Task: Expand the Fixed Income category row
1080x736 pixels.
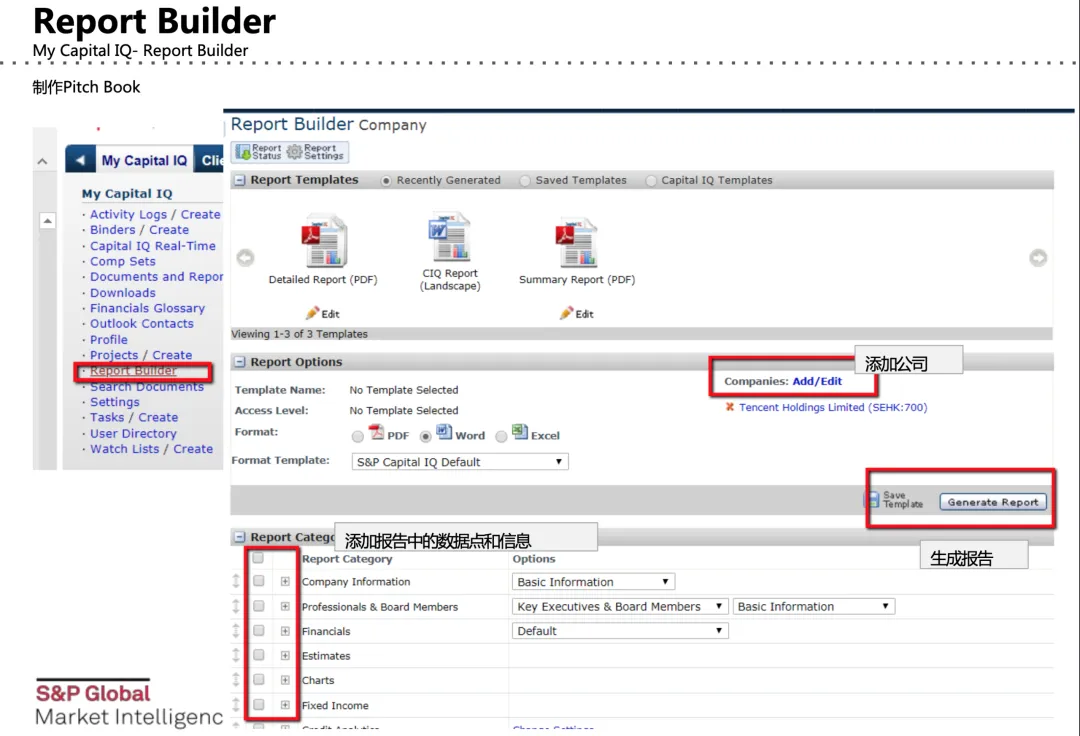Action: tap(285, 705)
